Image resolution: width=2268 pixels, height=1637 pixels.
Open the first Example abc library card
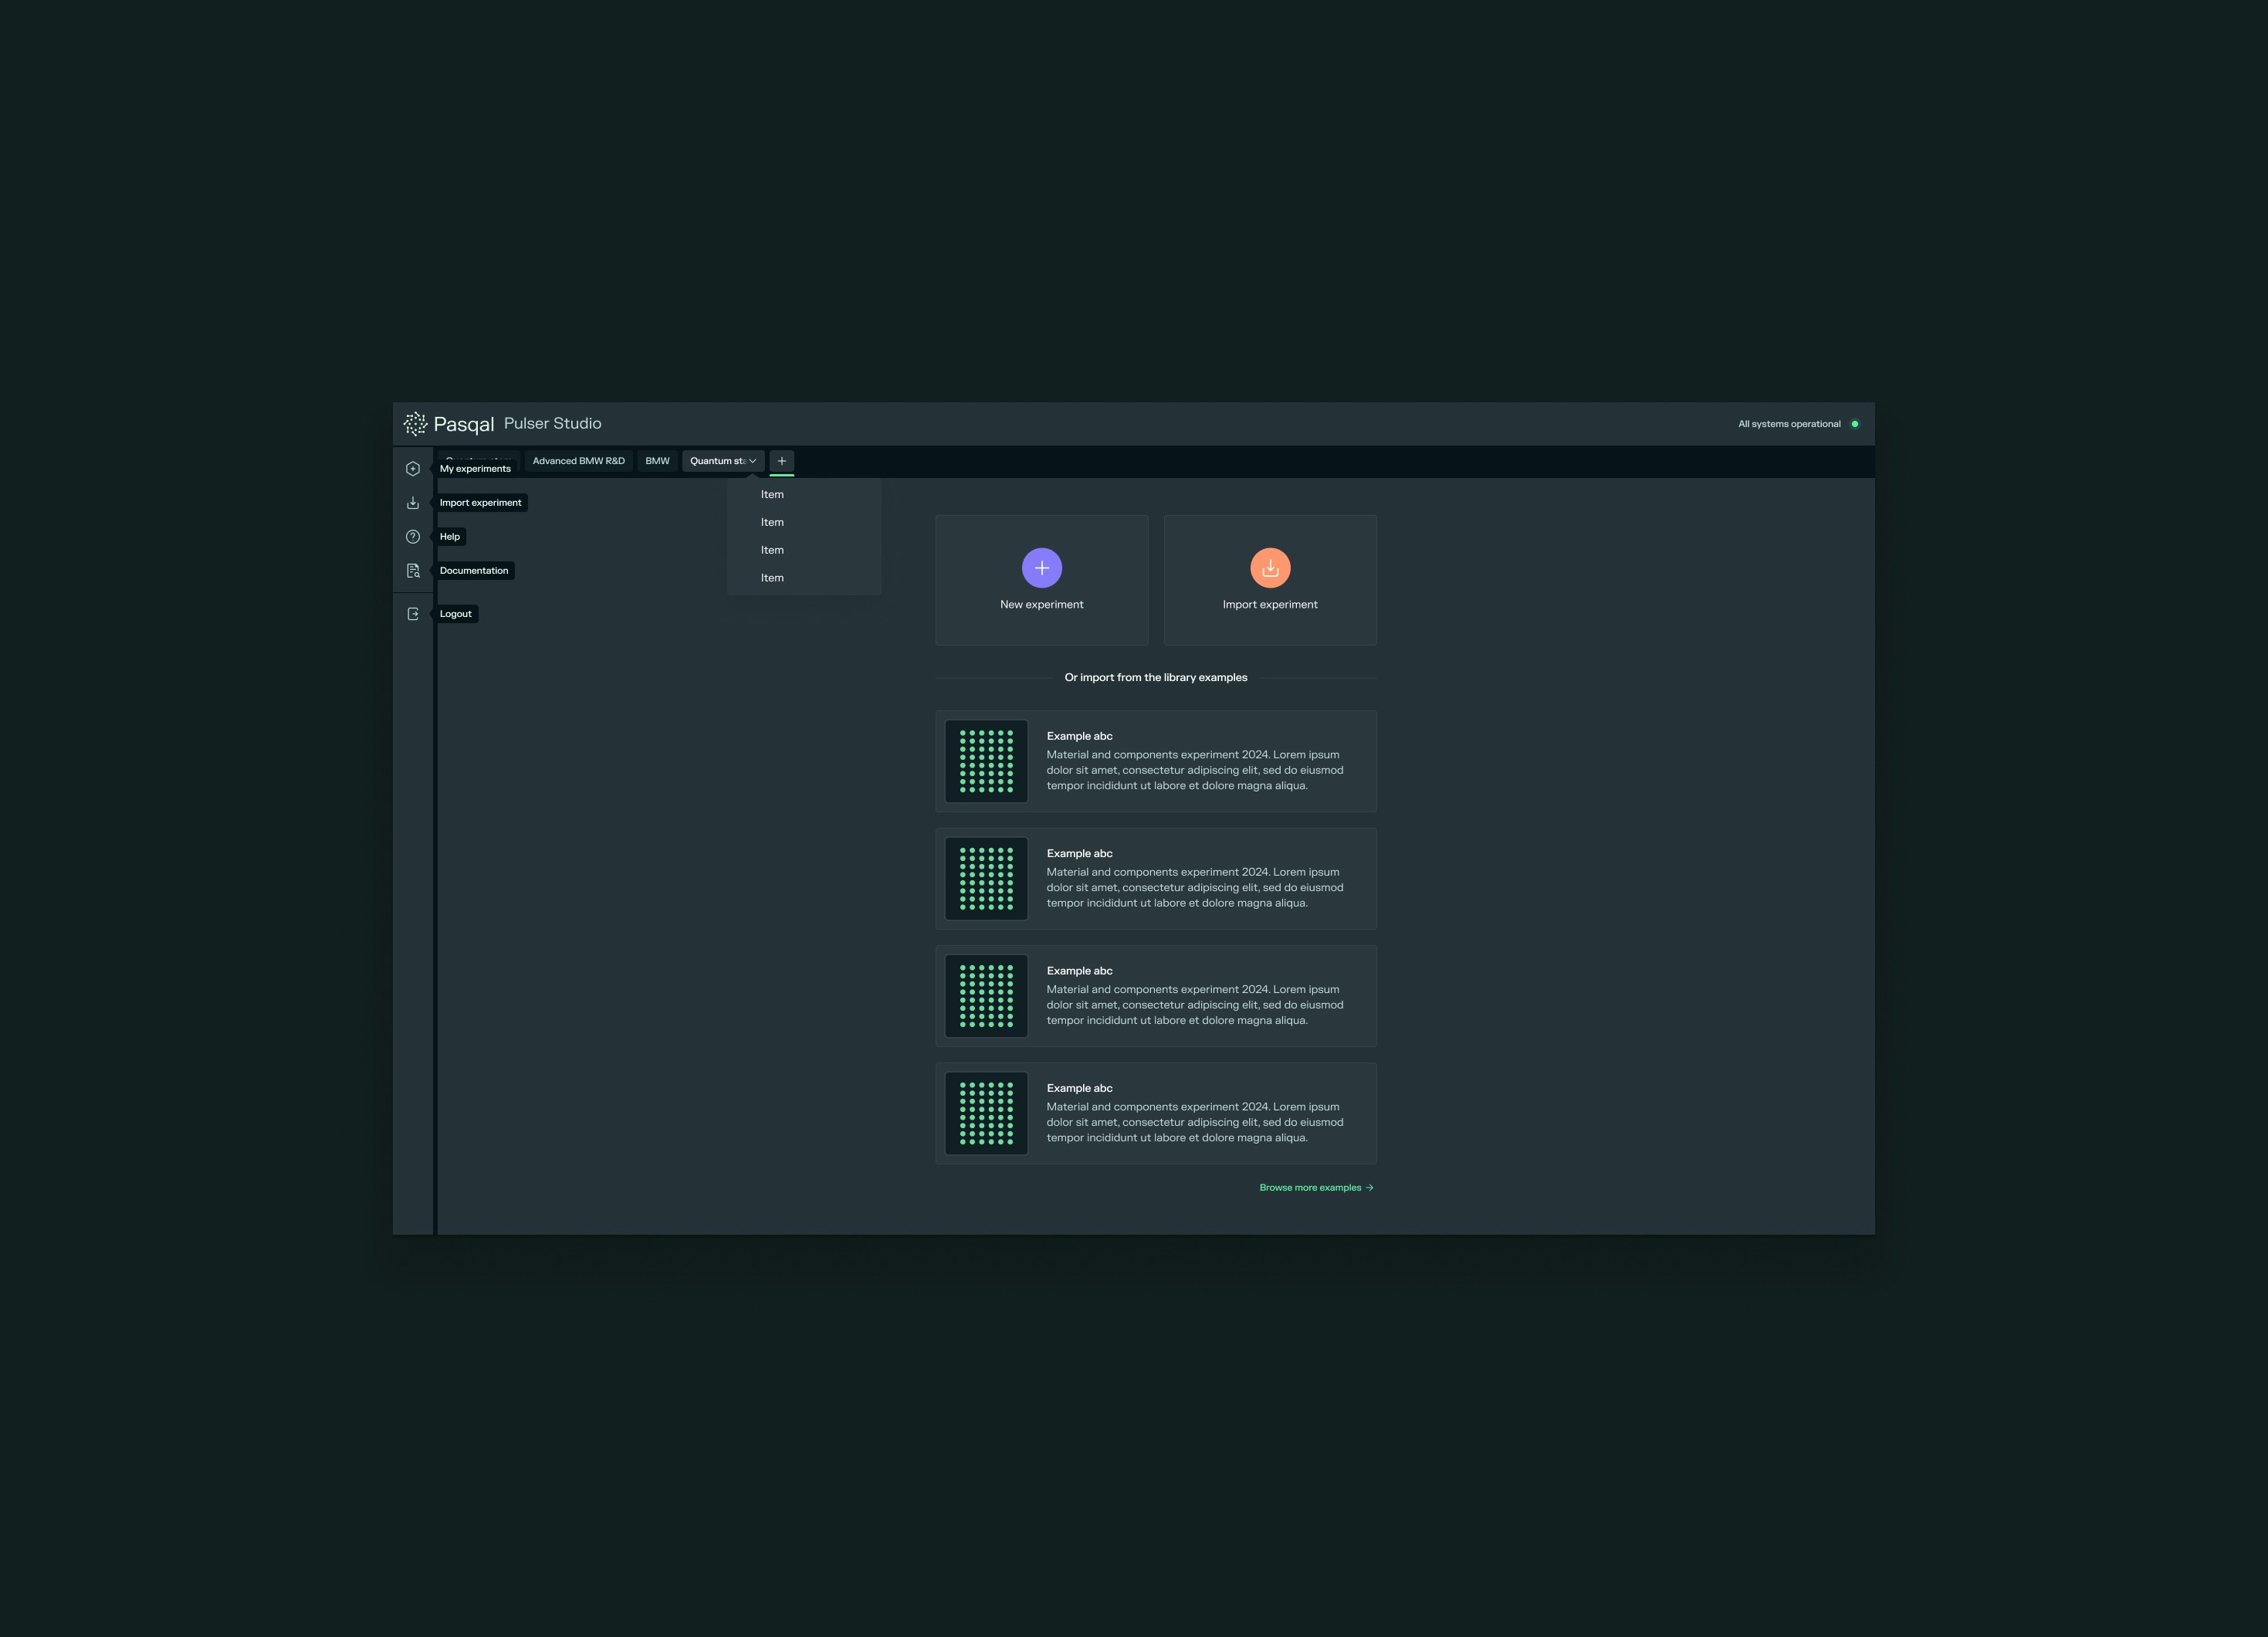coord(1155,761)
